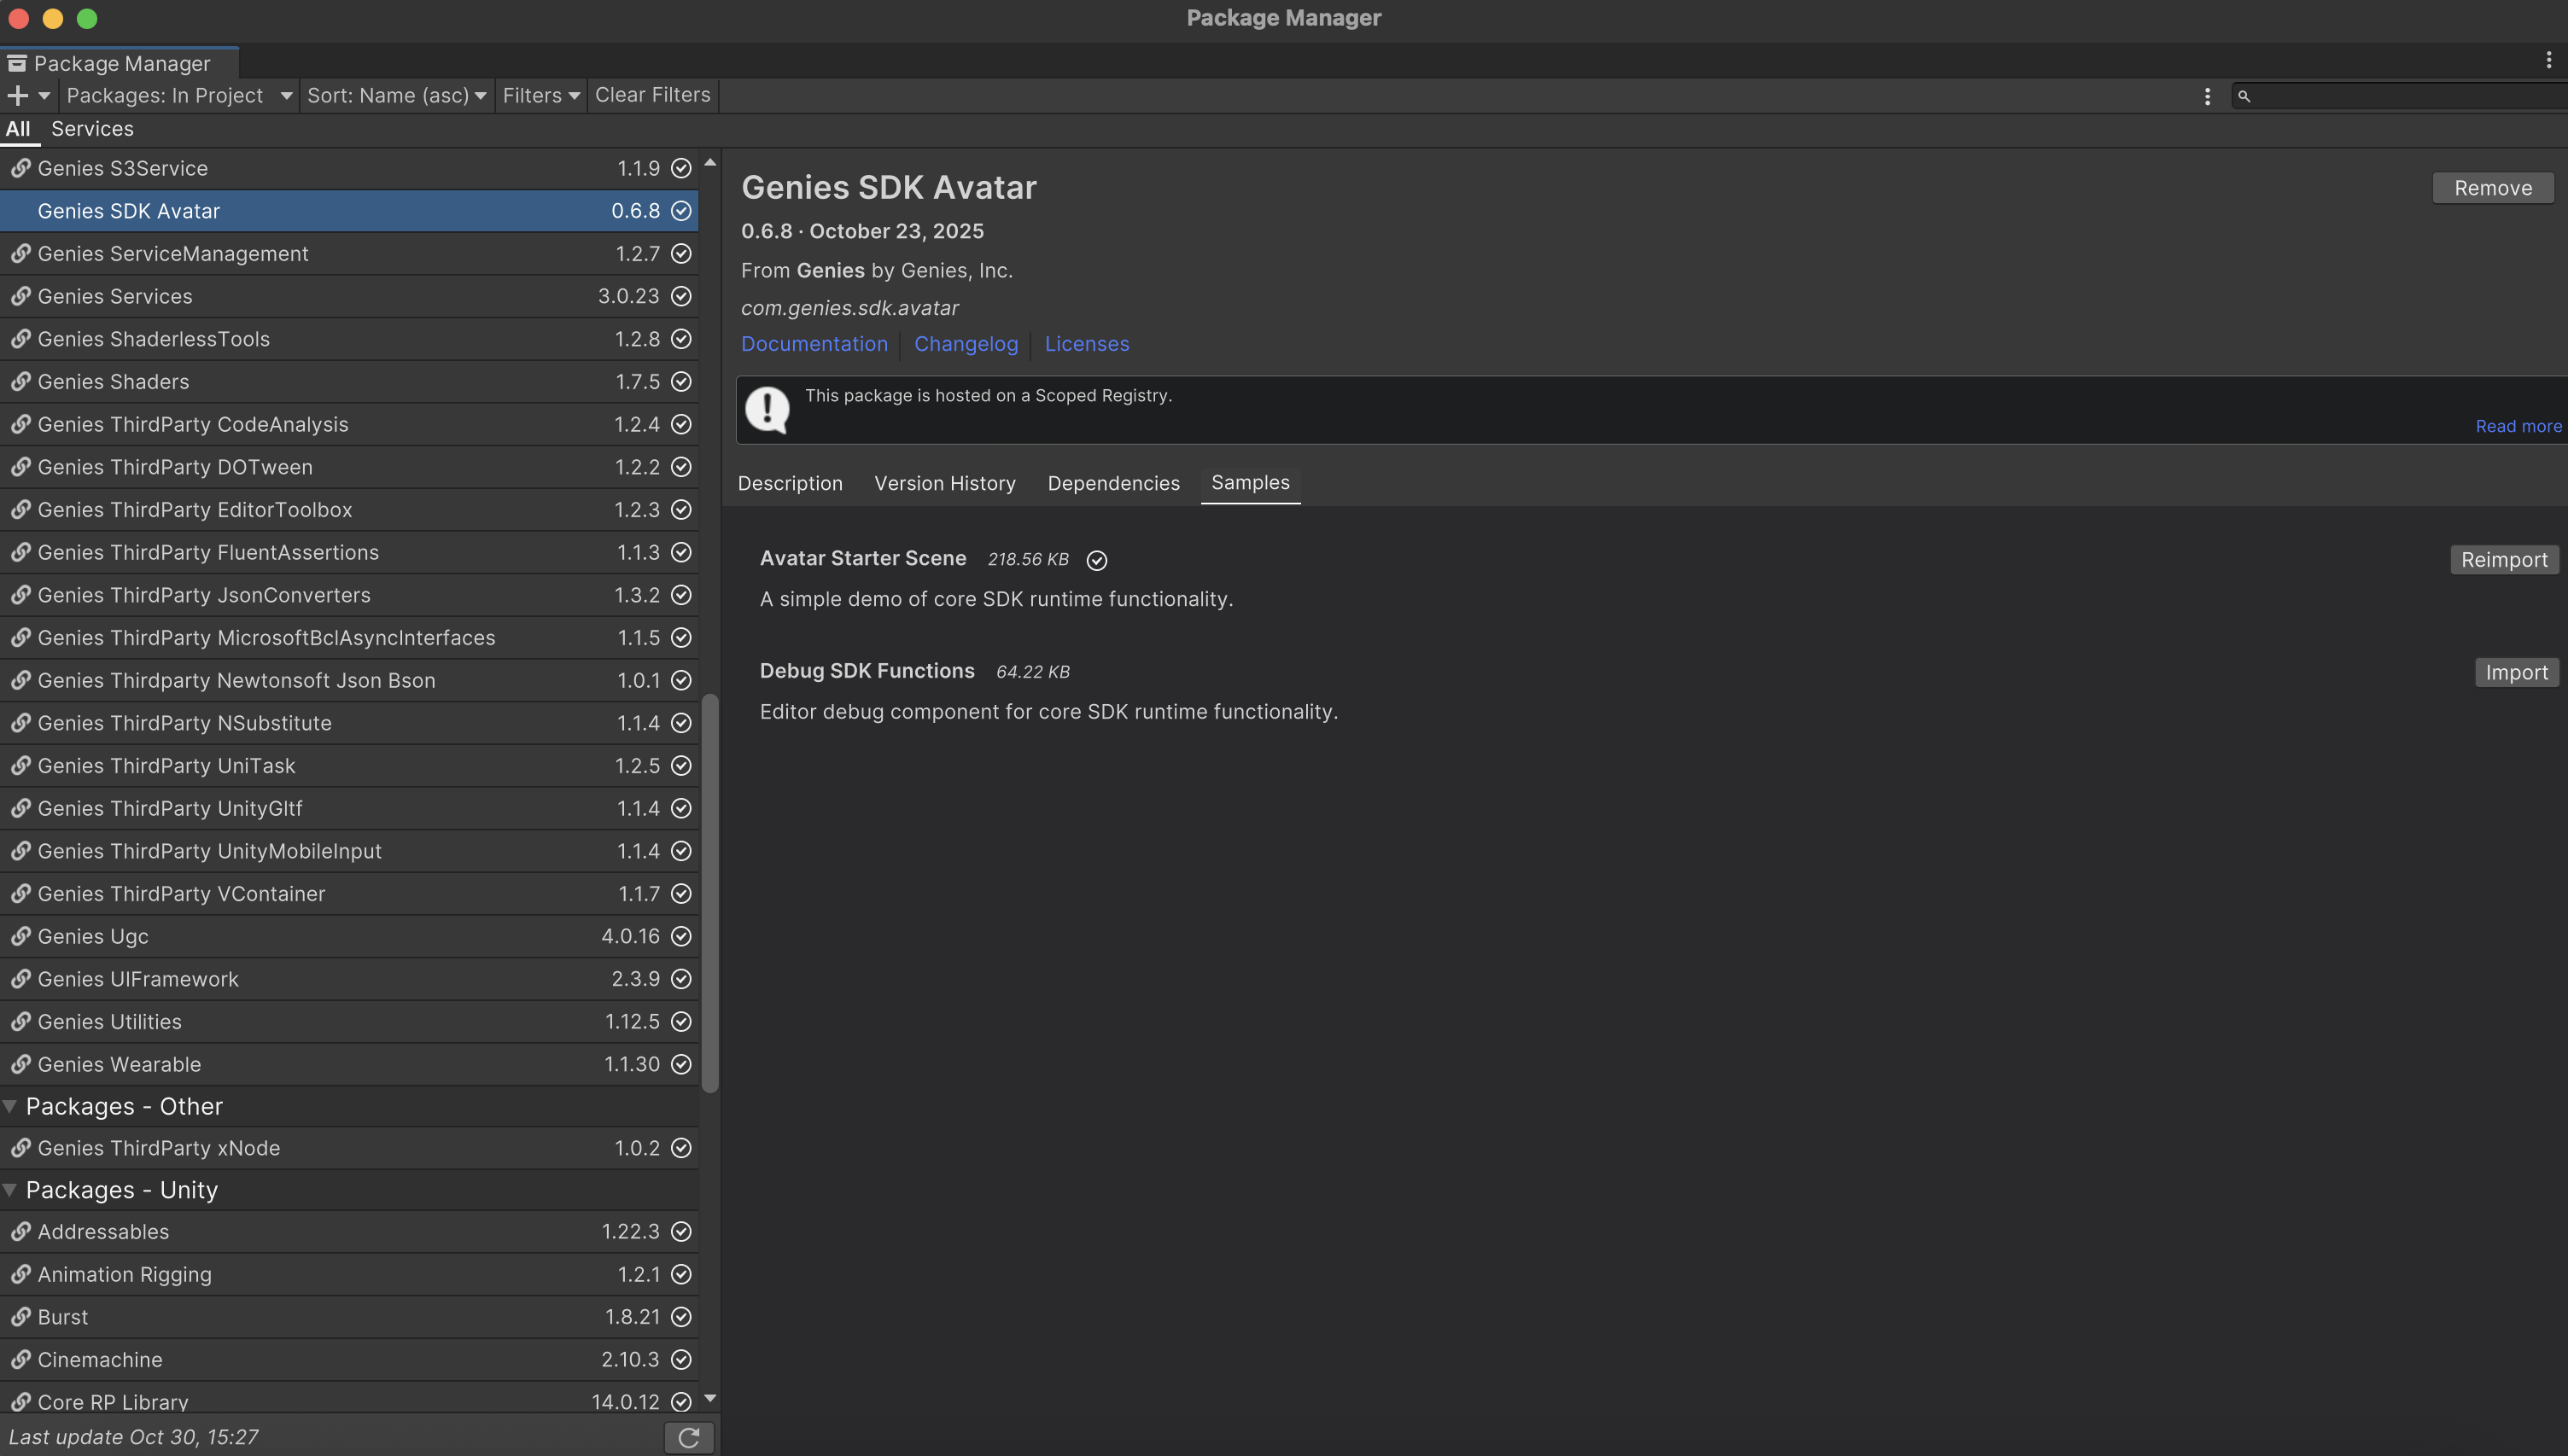Collapse the Packages - Unity section
Viewport: 2568px width, 1456px height.
(10, 1190)
